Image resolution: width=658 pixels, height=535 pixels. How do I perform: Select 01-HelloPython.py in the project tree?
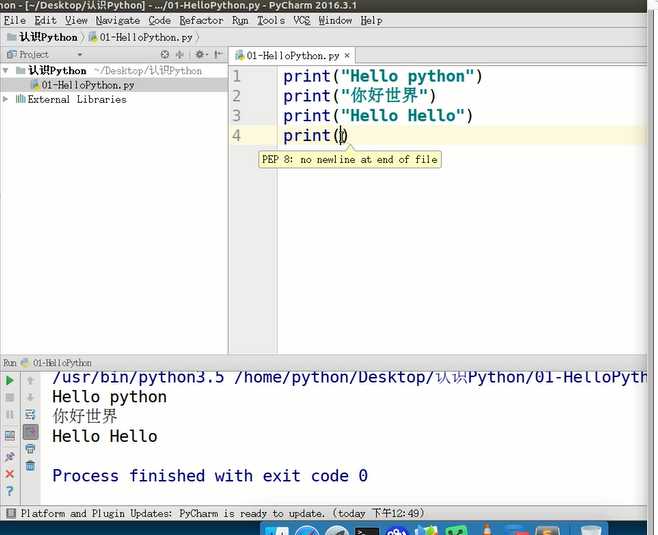87,85
